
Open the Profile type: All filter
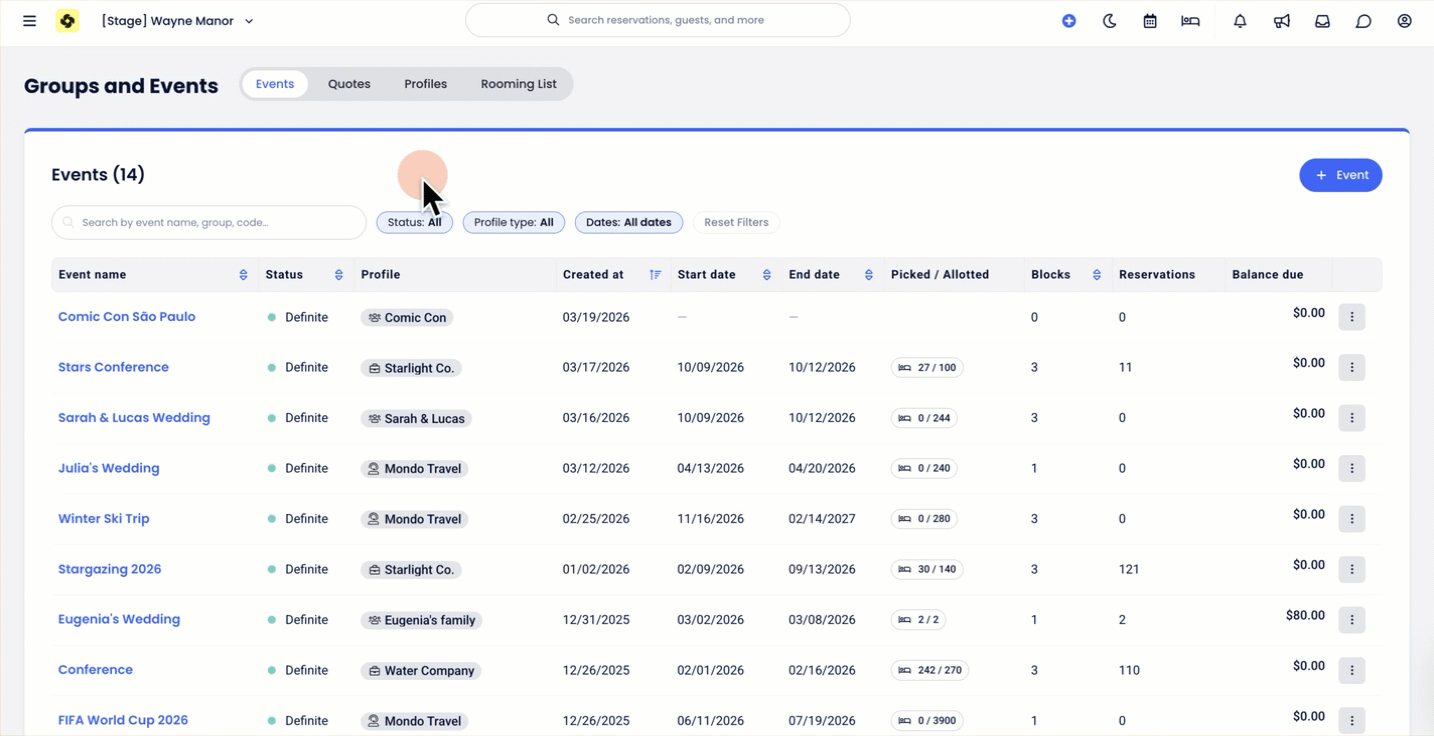tap(513, 222)
